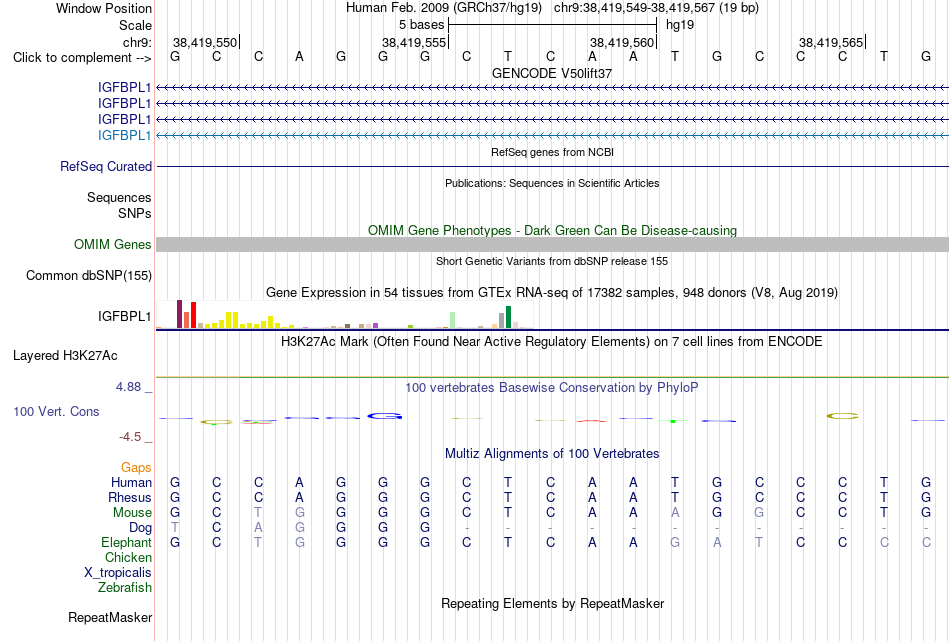Click the light green GTEx expression bar
This screenshot has width=950, height=641.
coord(453,320)
